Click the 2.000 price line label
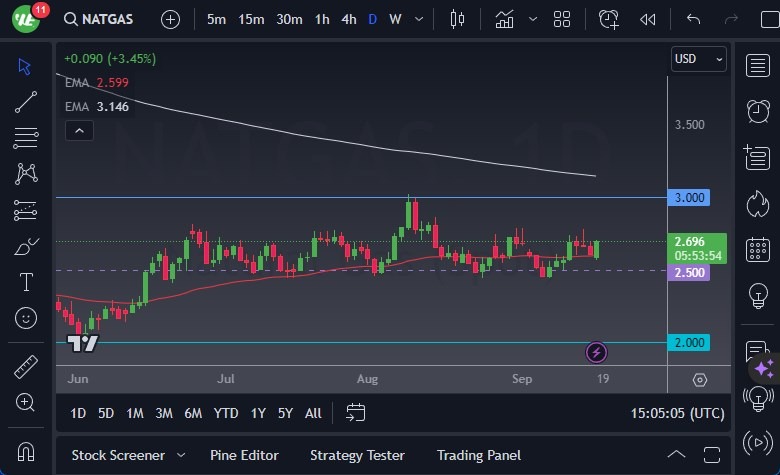 point(689,343)
